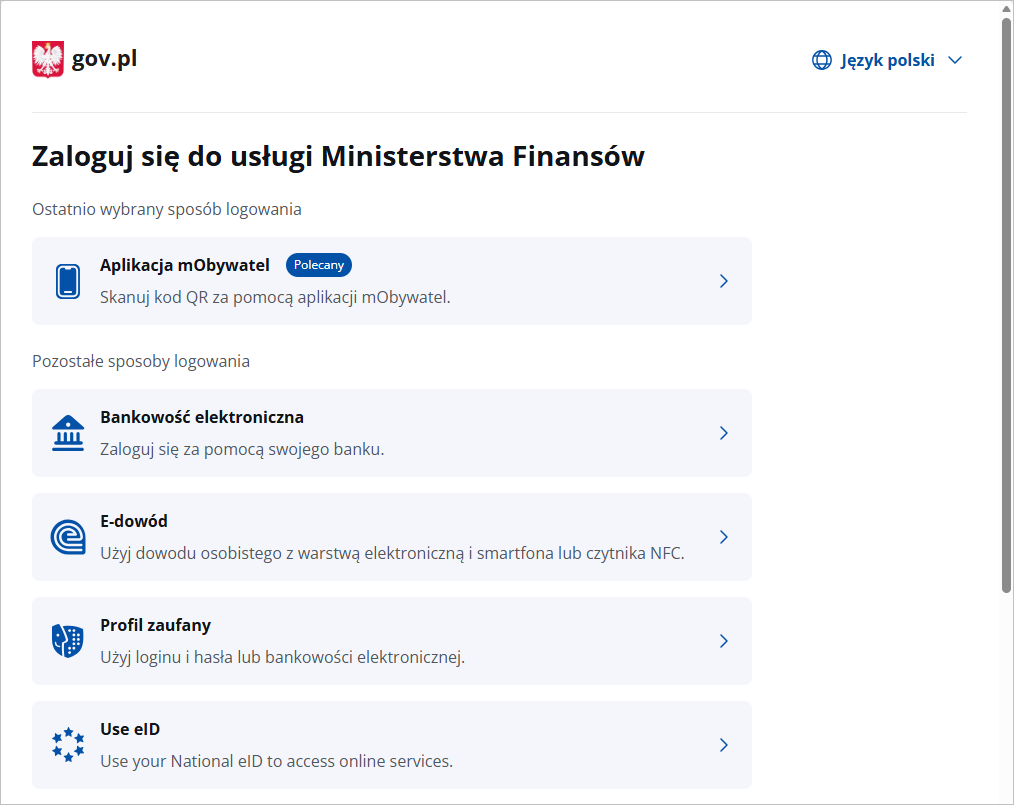Choose Bankowość elektroniczna login option

pyautogui.click(x=392, y=433)
